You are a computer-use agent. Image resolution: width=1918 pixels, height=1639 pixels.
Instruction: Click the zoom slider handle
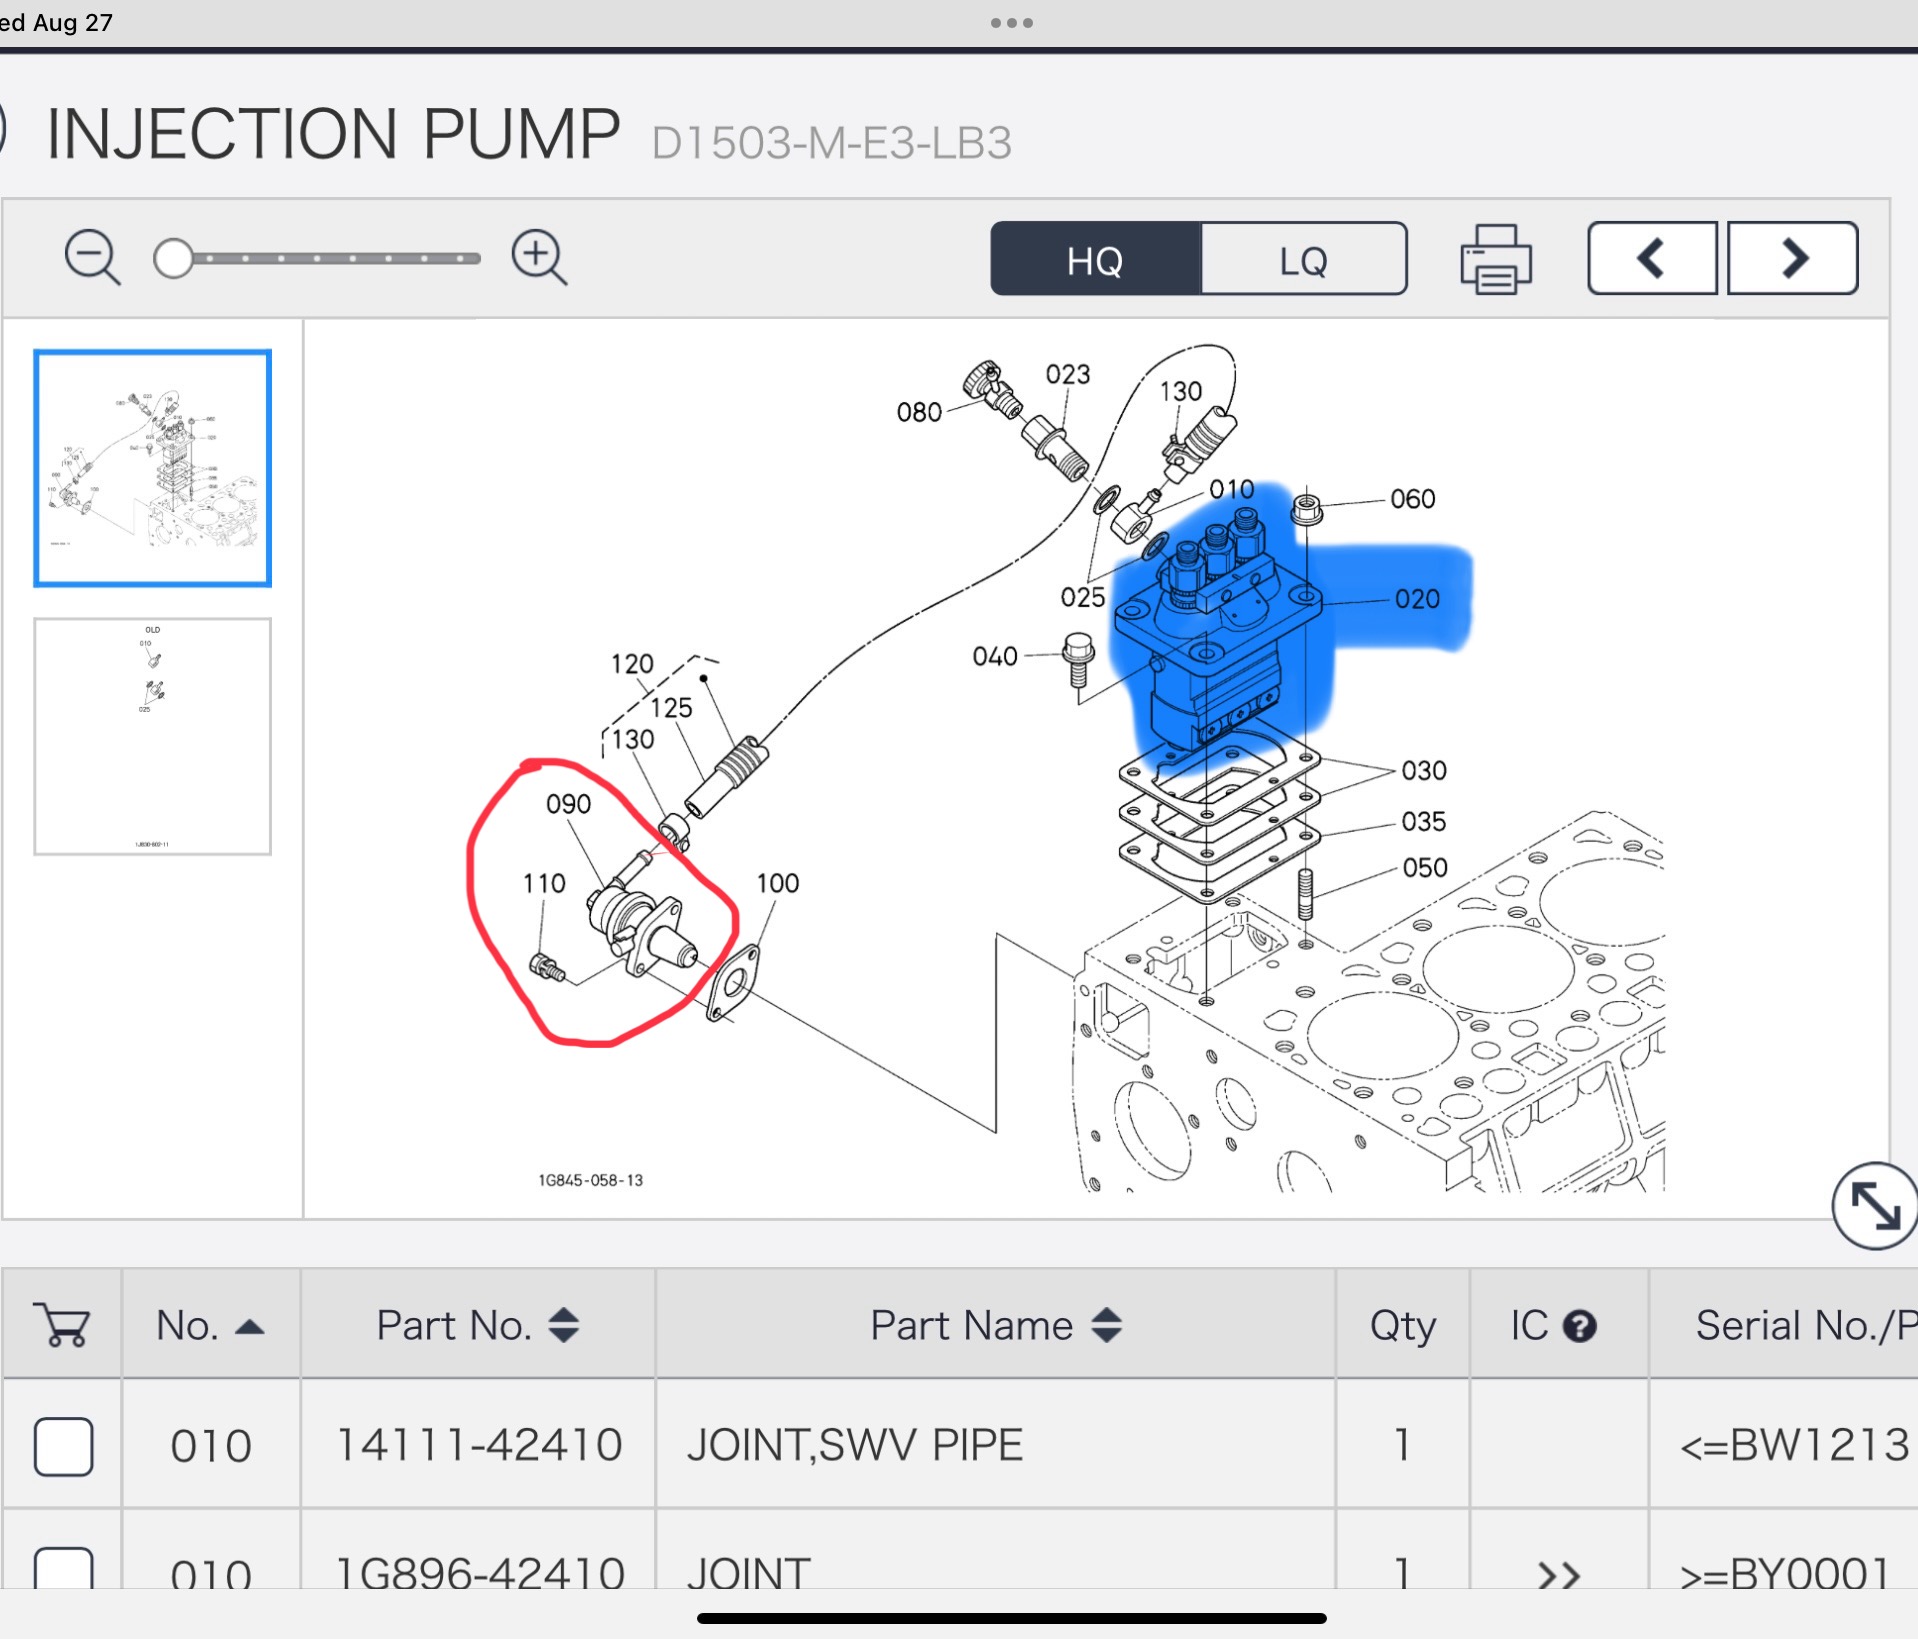[174, 258]
